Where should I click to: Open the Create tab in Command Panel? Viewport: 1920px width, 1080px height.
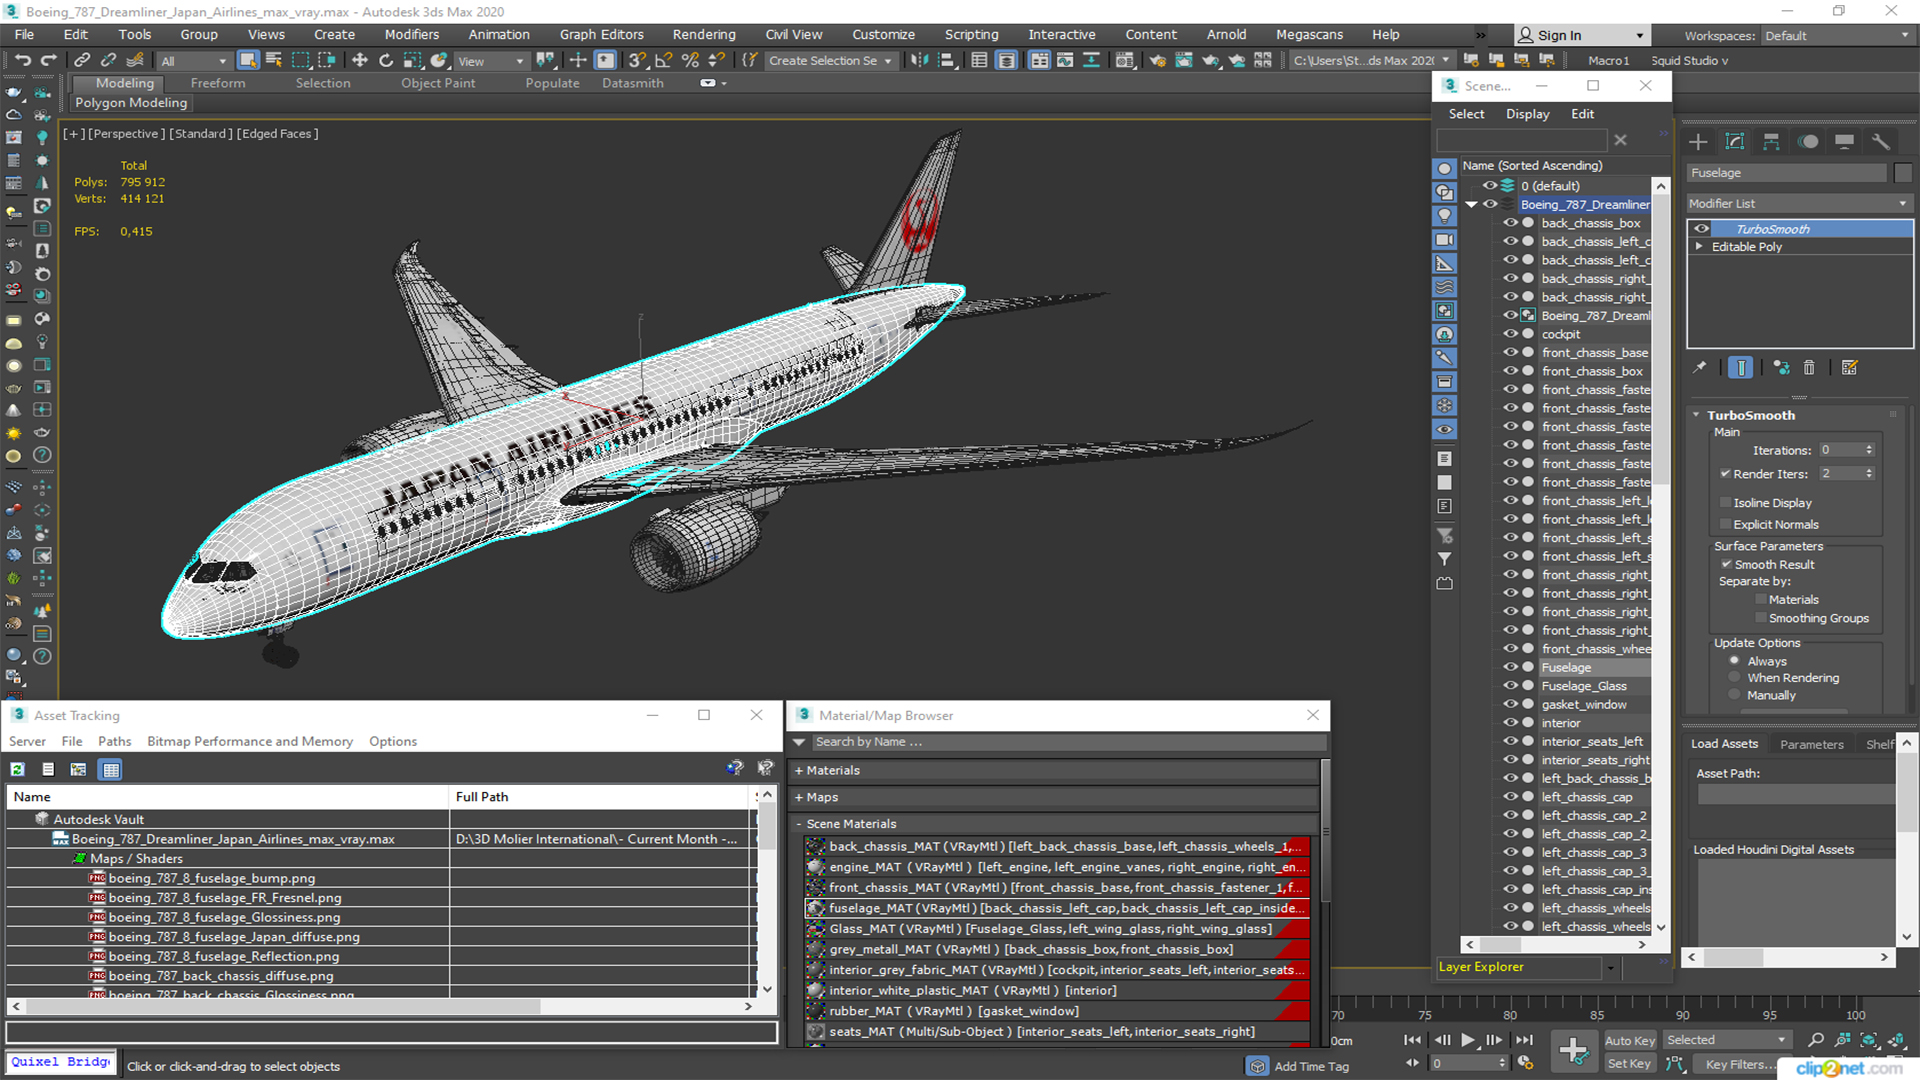pos(1698,142)
